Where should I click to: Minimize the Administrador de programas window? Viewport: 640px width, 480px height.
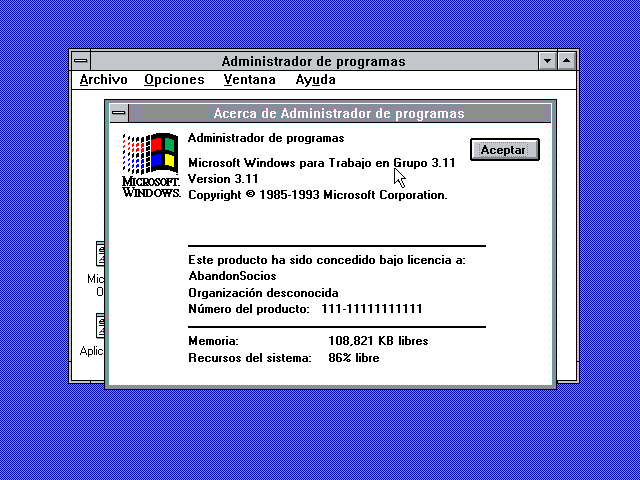(547, 61)
